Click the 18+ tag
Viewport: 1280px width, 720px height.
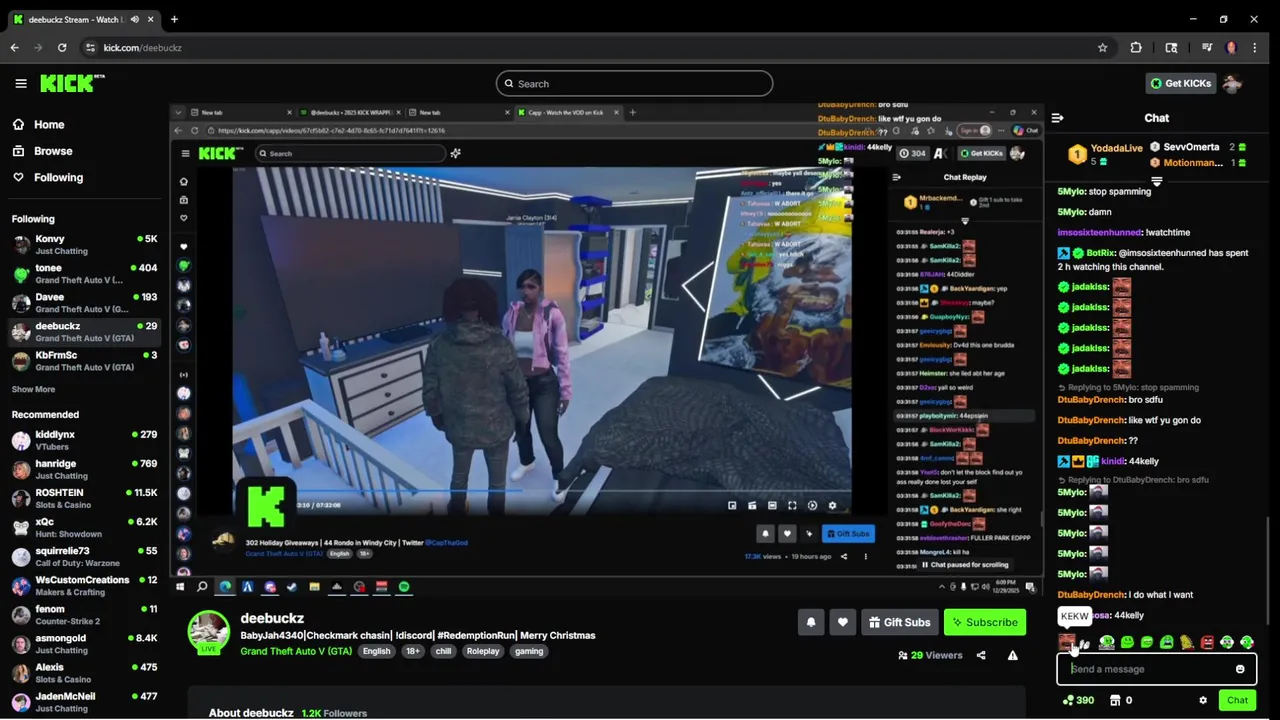pyautogui.click(x=413, y=651)
